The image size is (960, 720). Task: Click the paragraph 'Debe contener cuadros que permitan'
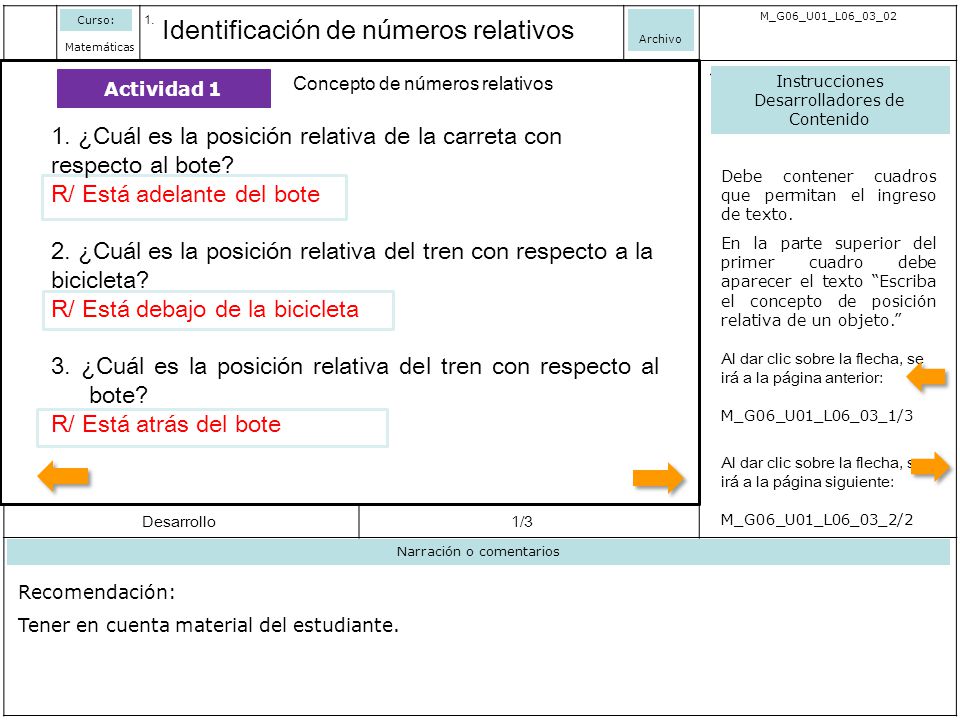(828, 195)
